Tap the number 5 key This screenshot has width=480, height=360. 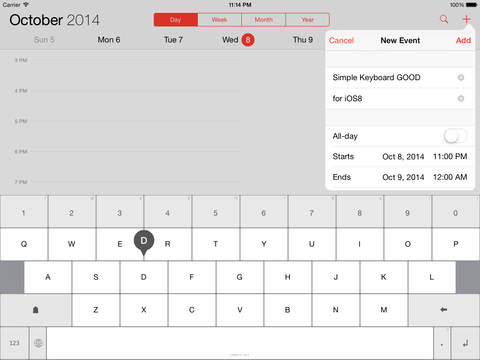216,212
